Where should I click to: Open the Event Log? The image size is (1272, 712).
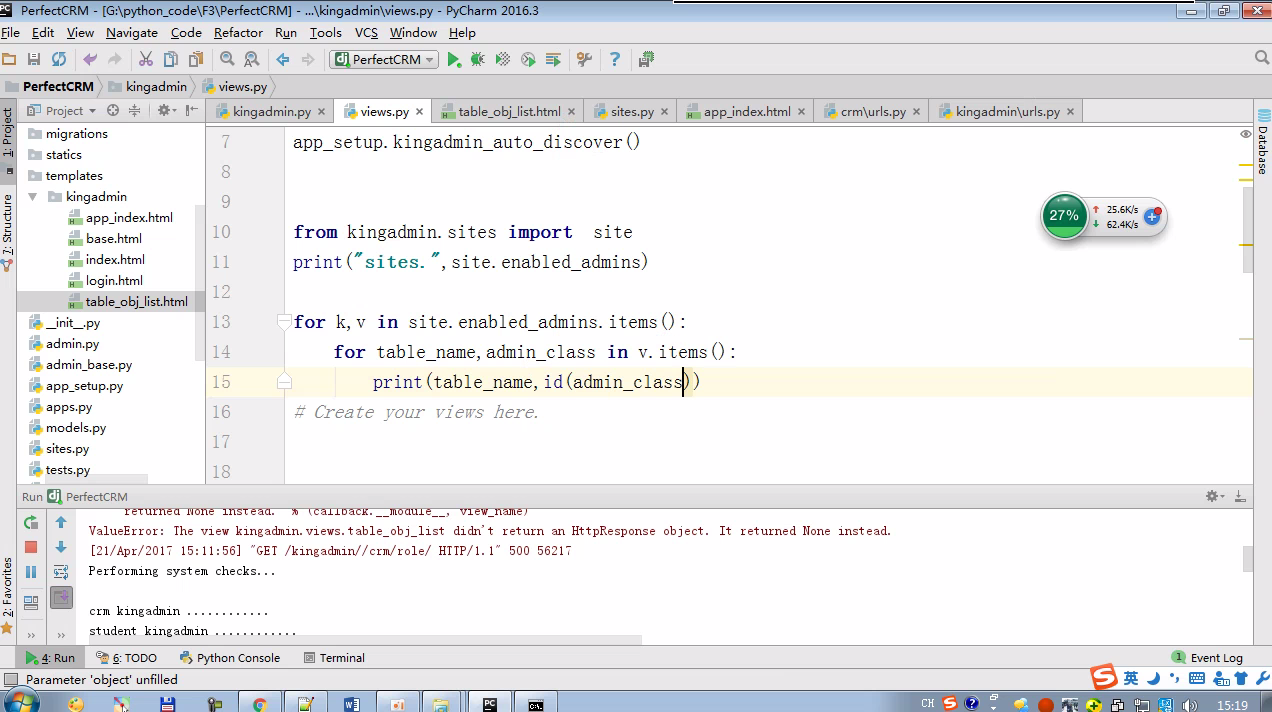(x=1207, y=658)
